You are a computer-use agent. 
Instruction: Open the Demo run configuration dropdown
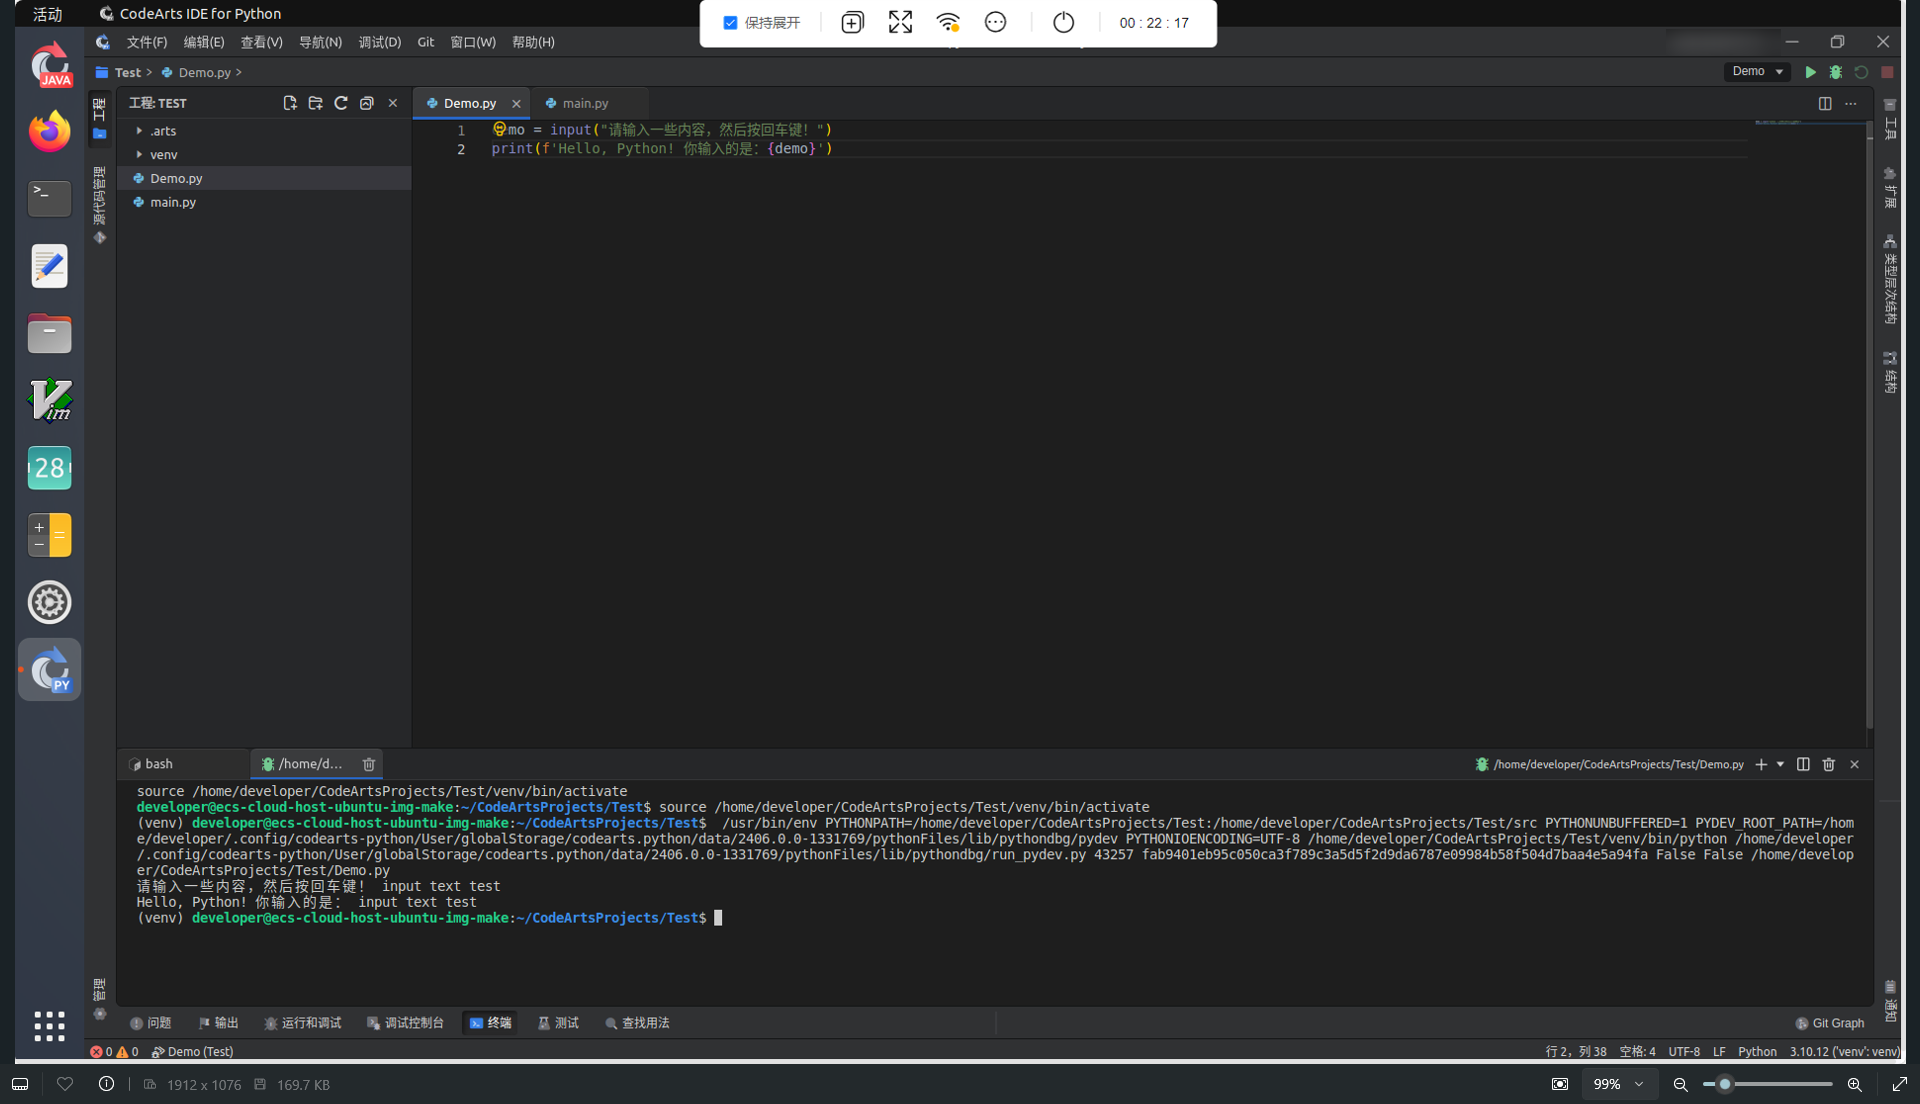coord(1757,72)
